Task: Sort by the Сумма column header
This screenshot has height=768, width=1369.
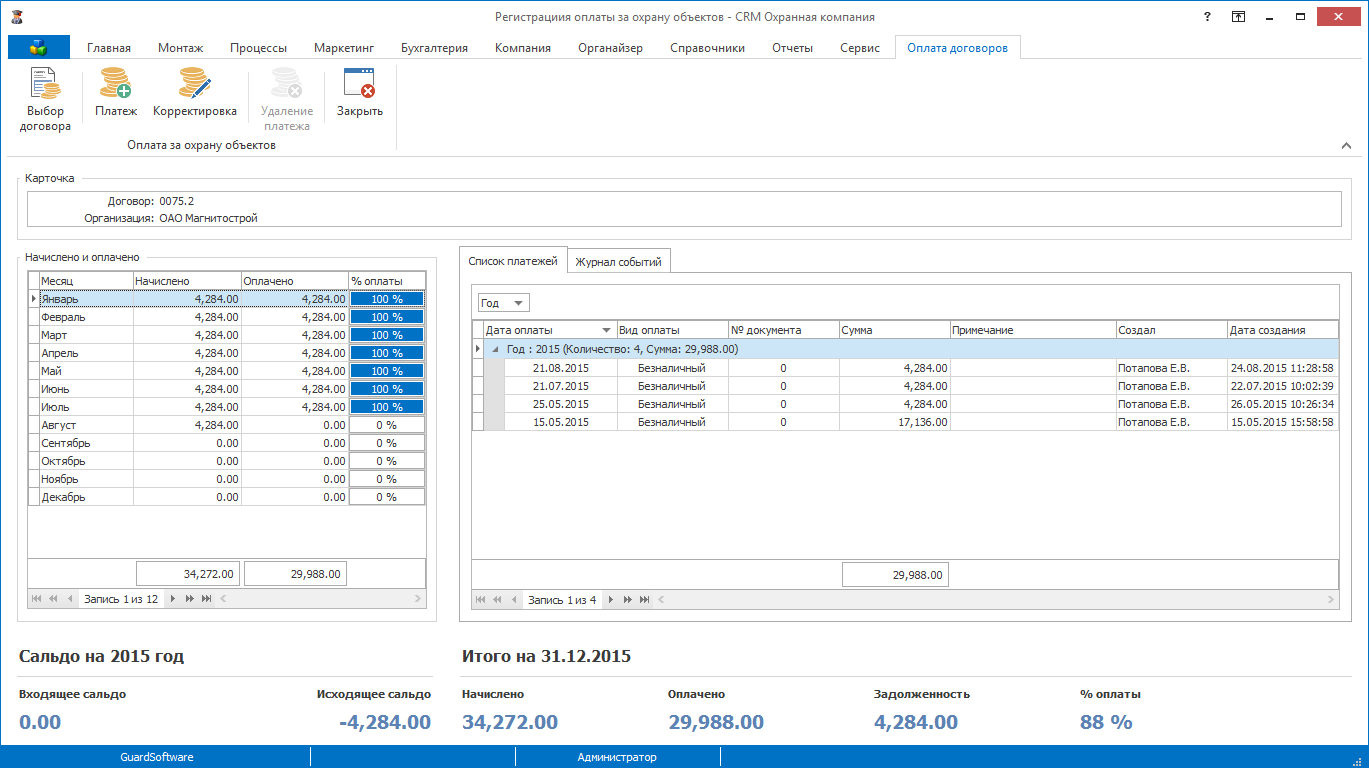Action: tap(895, 330)
